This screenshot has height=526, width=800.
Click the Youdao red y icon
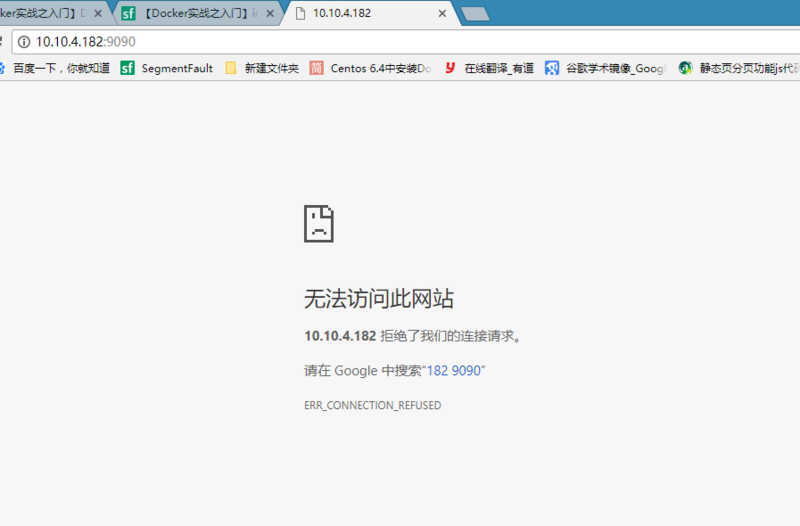coord(449,68)
